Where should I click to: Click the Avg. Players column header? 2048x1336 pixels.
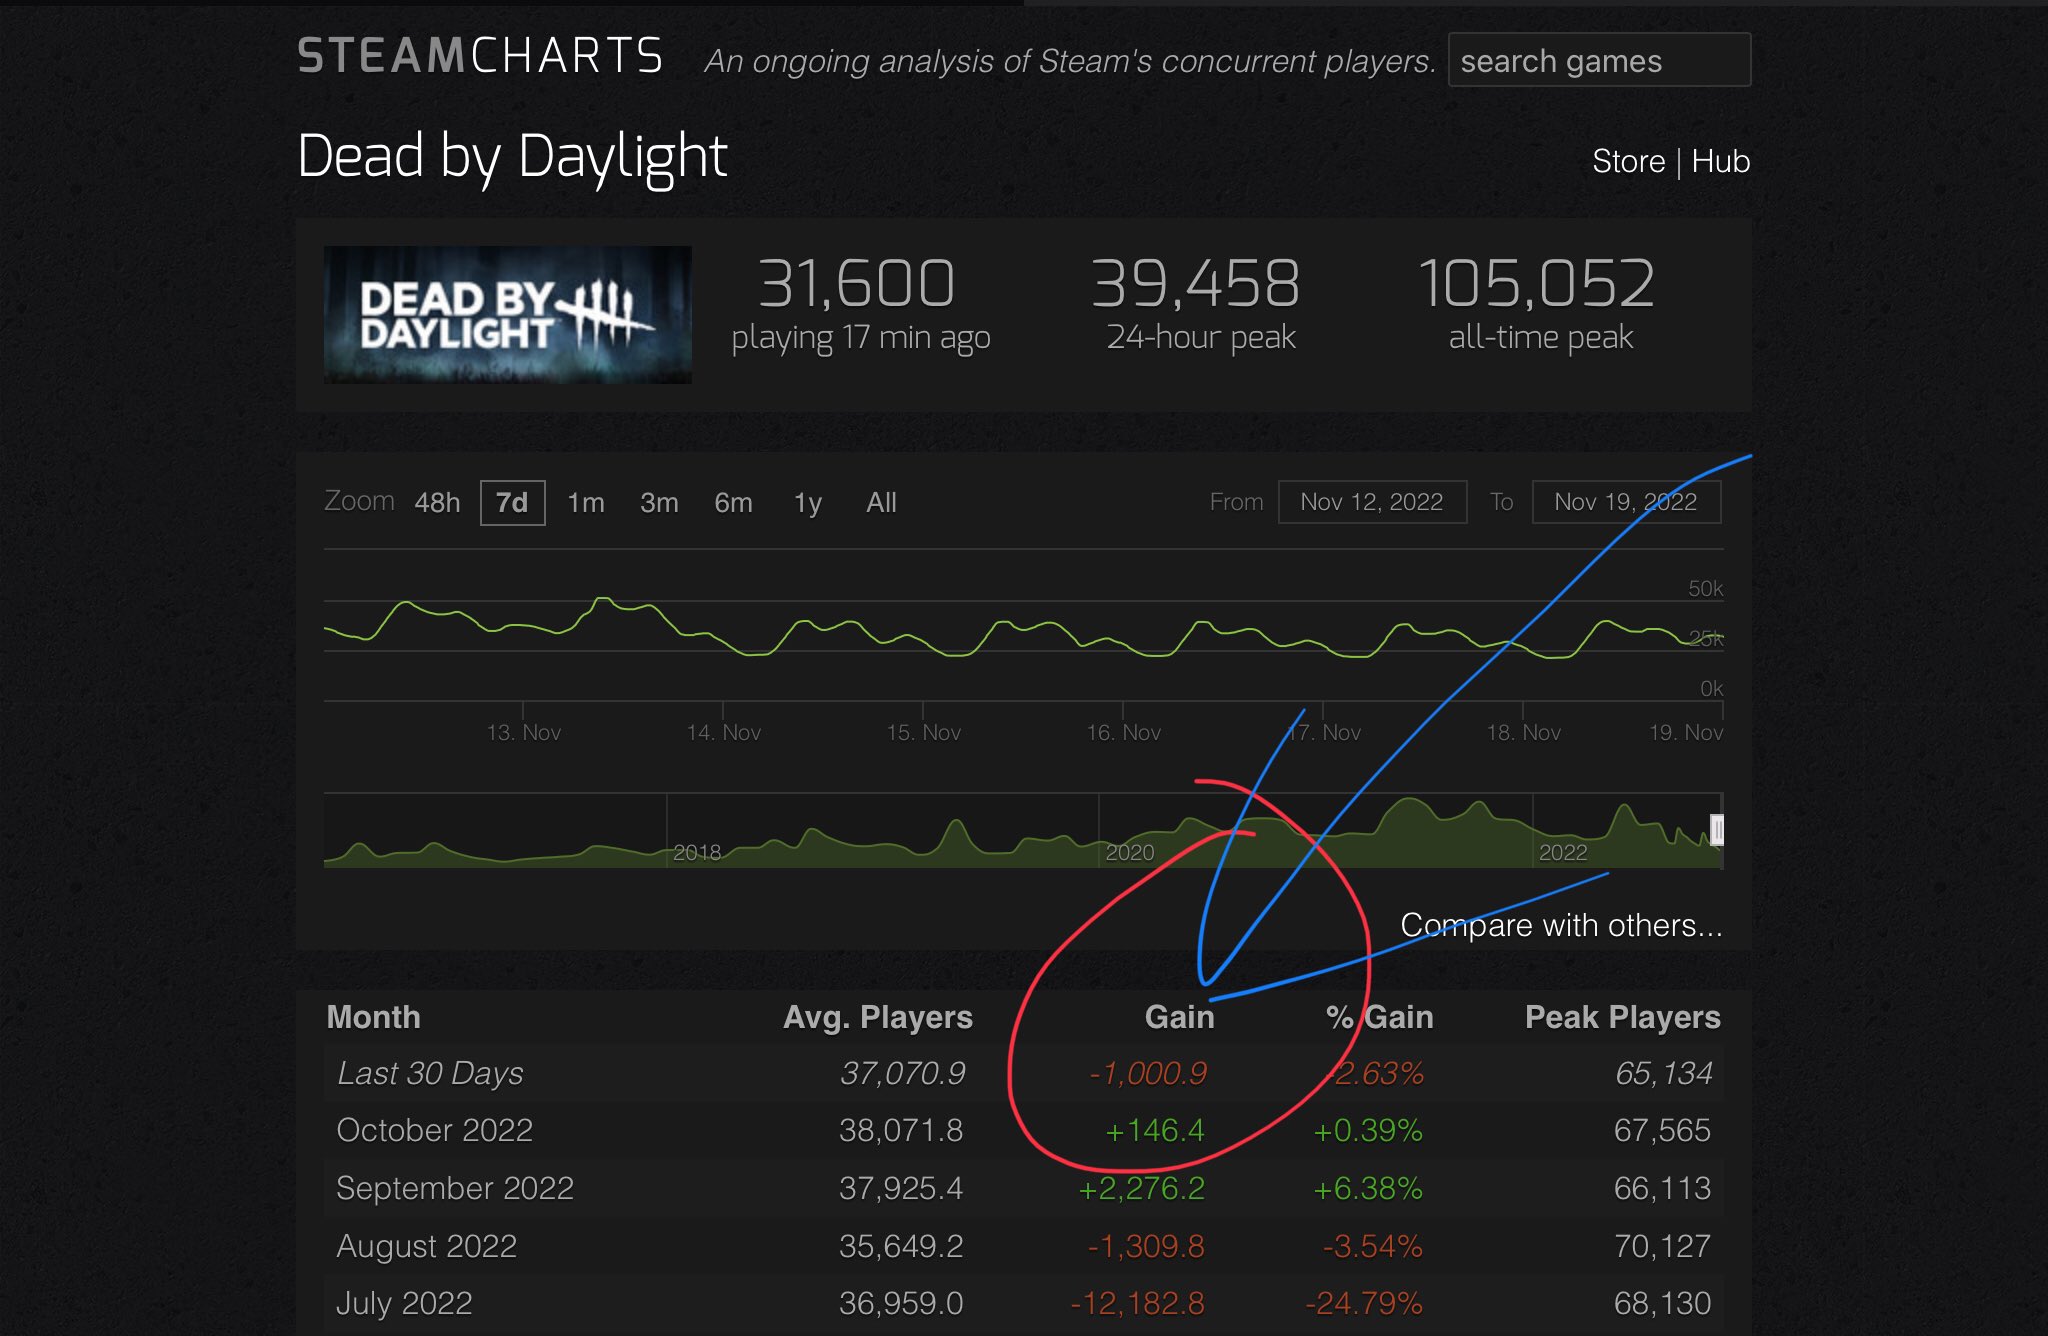pyautogui.click(x=877, y=1017)
